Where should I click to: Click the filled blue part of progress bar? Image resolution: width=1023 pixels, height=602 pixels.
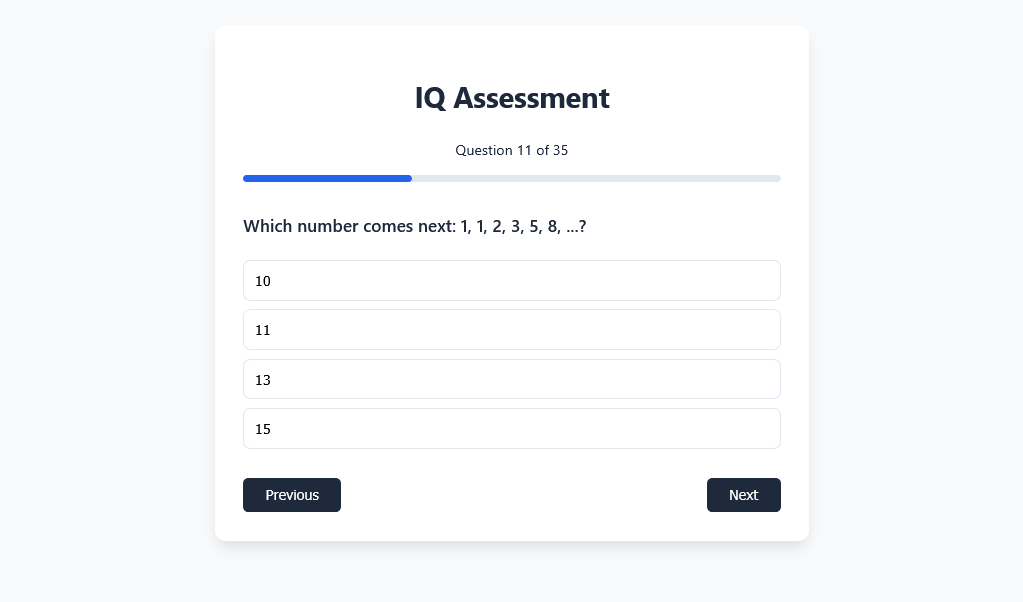327,178
